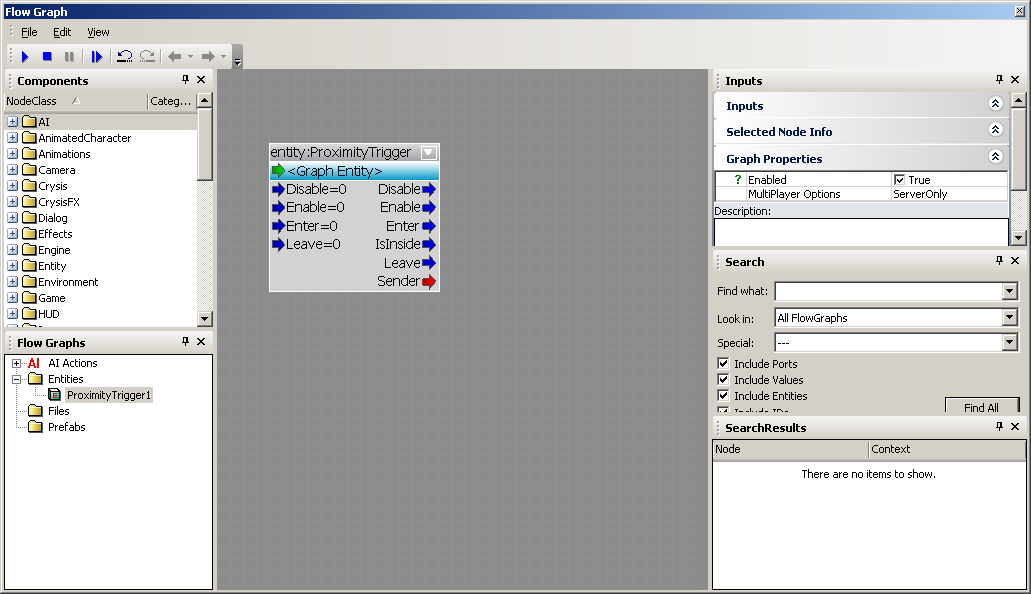Expand the AI Actions tree node

16,363
